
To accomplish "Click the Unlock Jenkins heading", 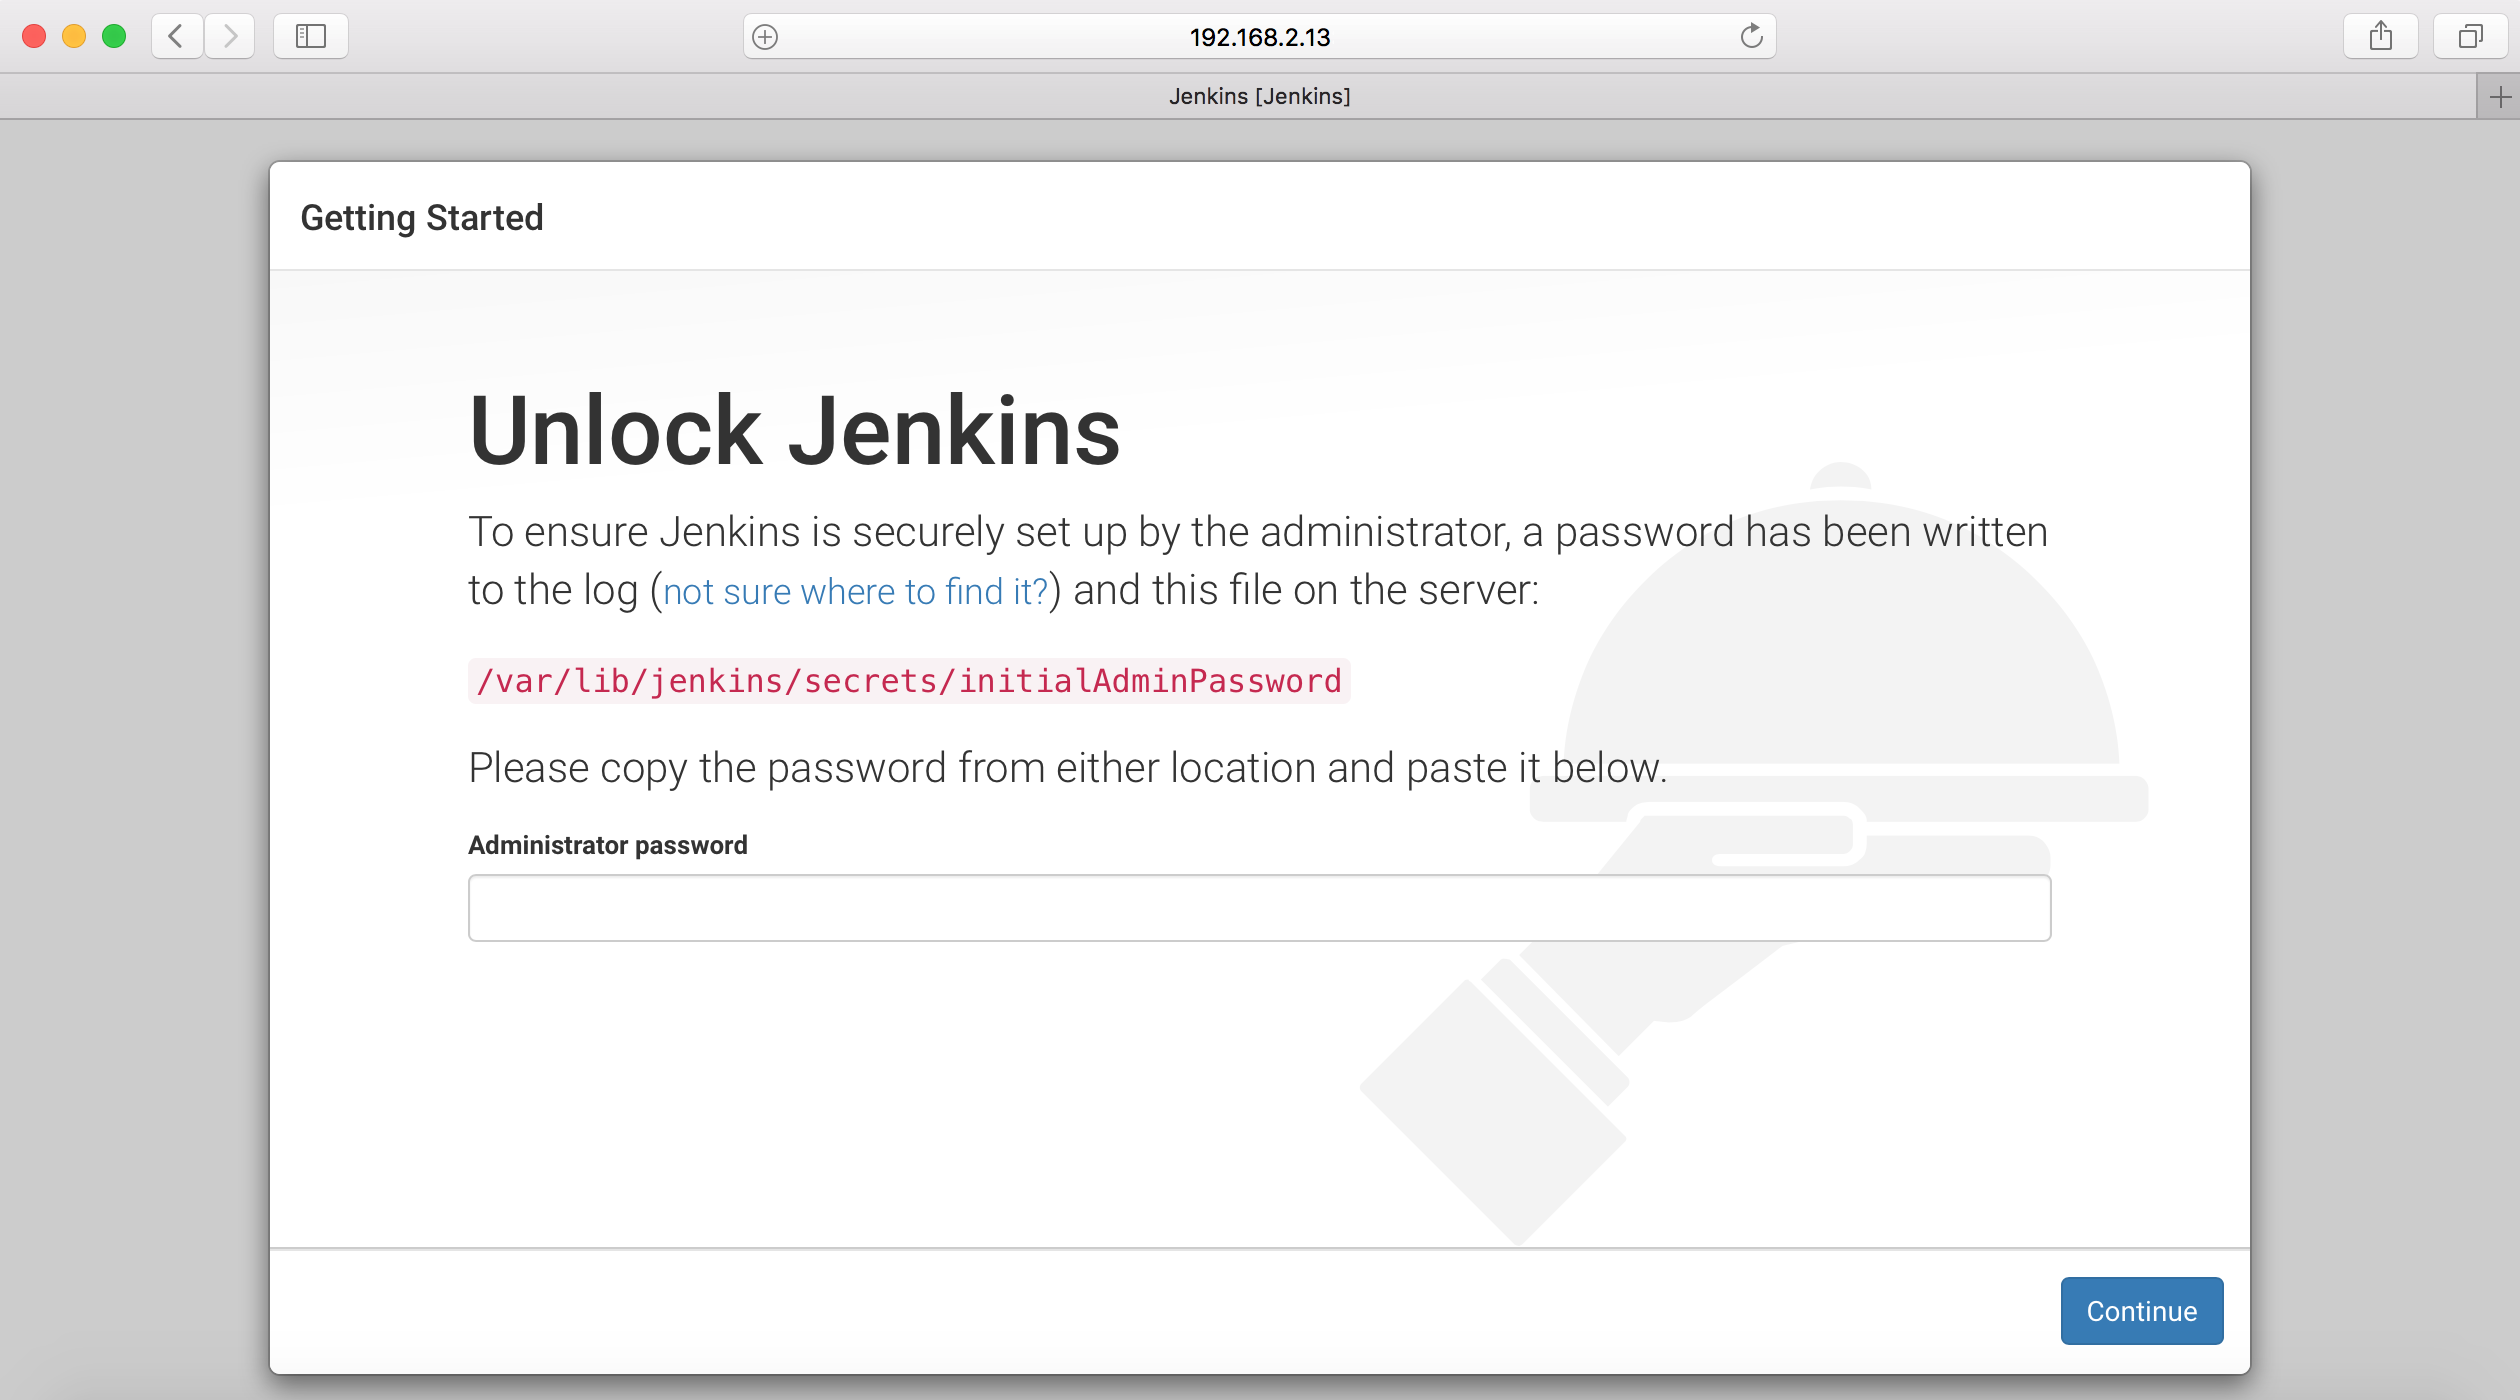I will click(x=795, y=431).
